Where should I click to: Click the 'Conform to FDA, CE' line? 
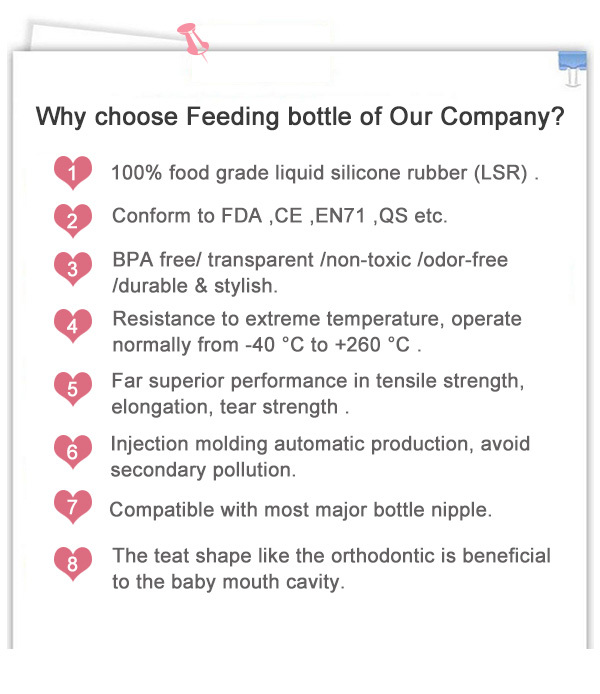pyautogui.click(x=280, y=216)
